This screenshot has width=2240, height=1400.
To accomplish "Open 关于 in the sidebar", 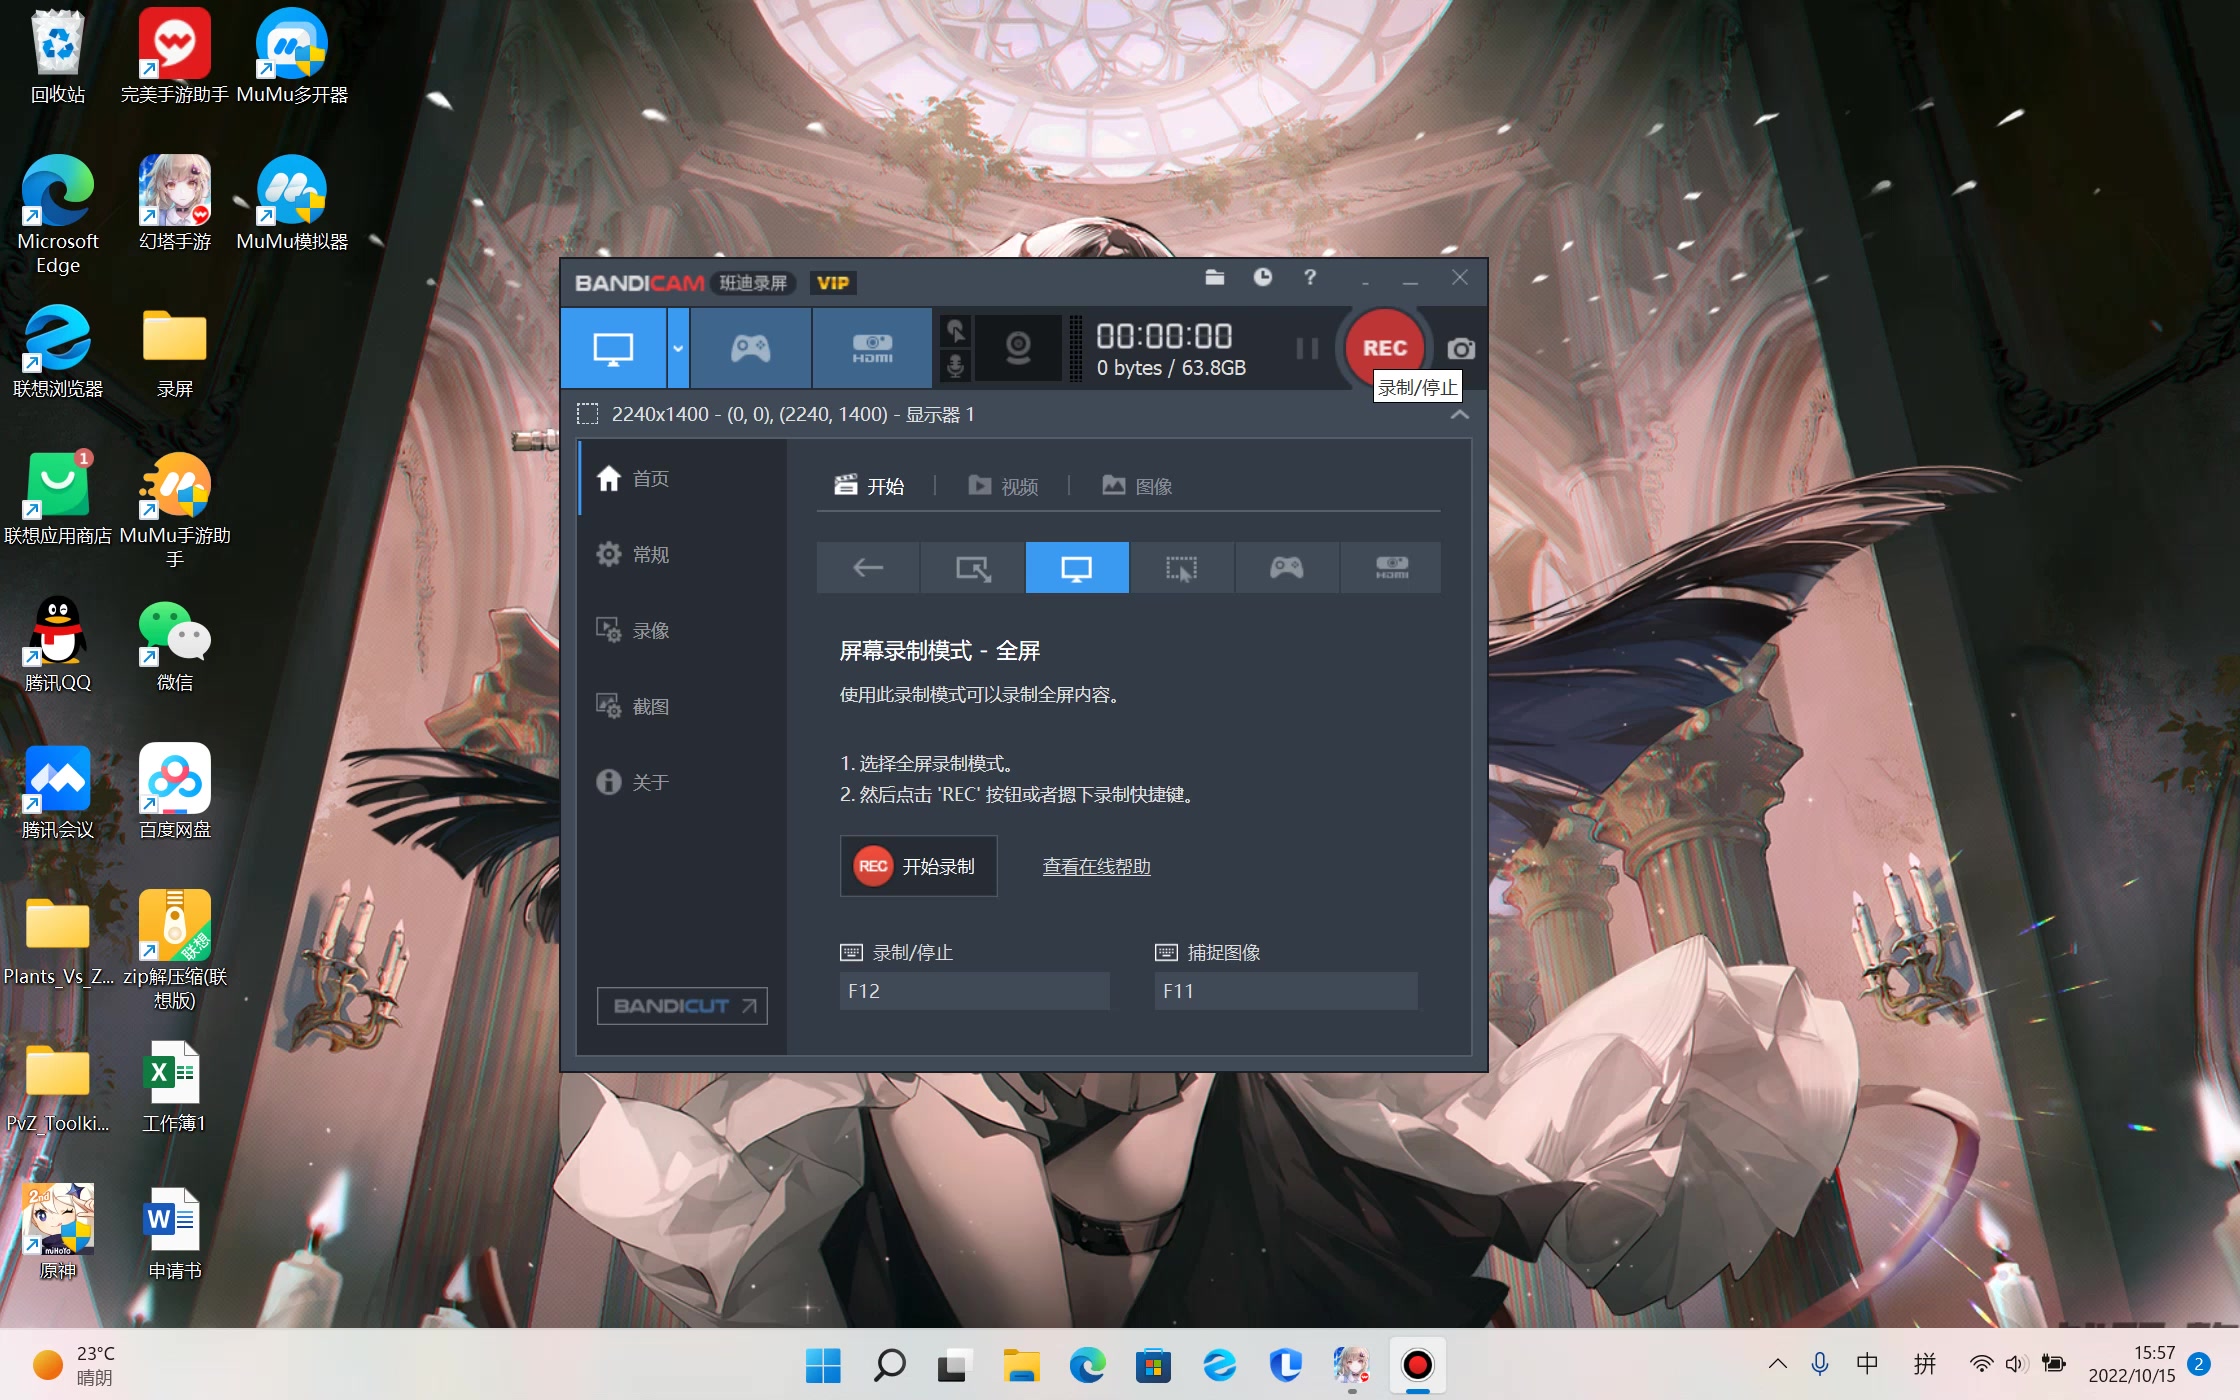I will tap(682, 782).
